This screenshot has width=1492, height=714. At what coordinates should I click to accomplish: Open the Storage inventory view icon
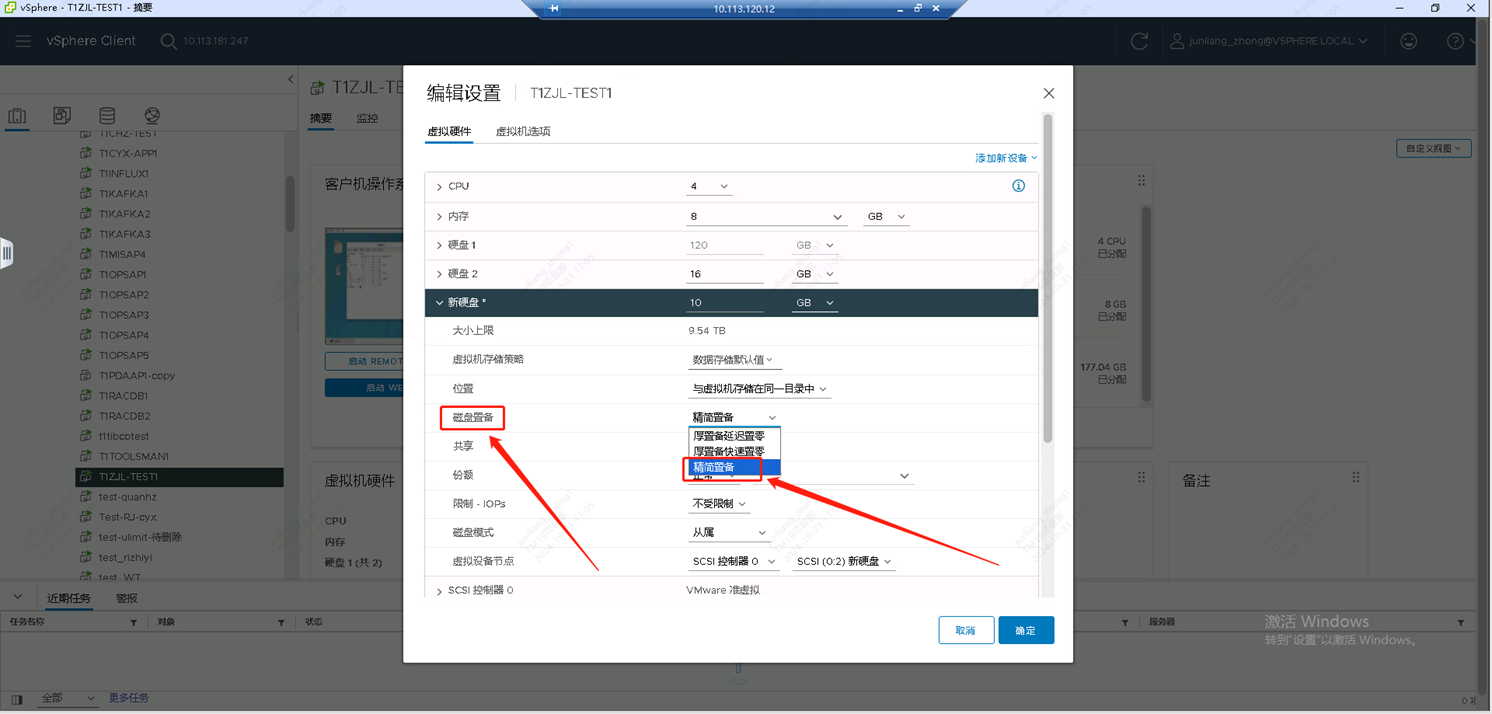point(107,116)
